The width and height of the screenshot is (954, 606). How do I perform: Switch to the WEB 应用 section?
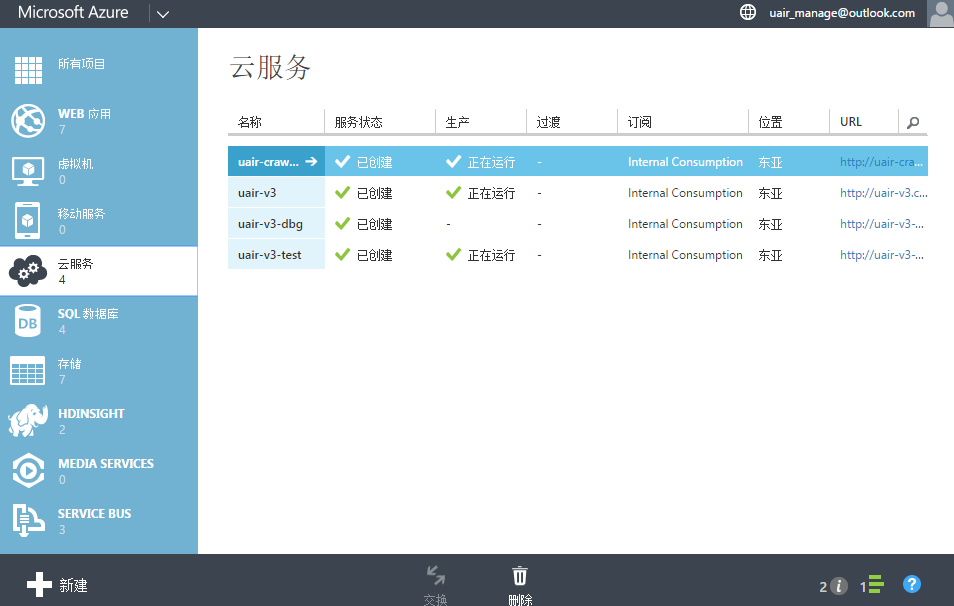point(27,118)
